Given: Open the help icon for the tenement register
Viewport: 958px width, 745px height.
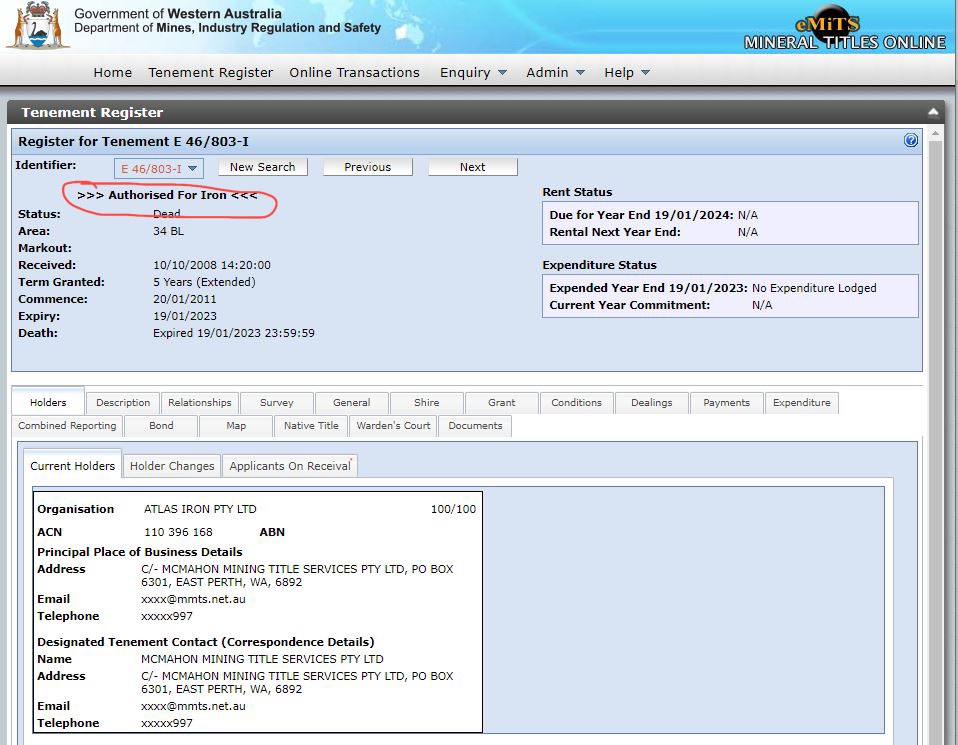Looking at the screenshot, I should pos(910,141).
